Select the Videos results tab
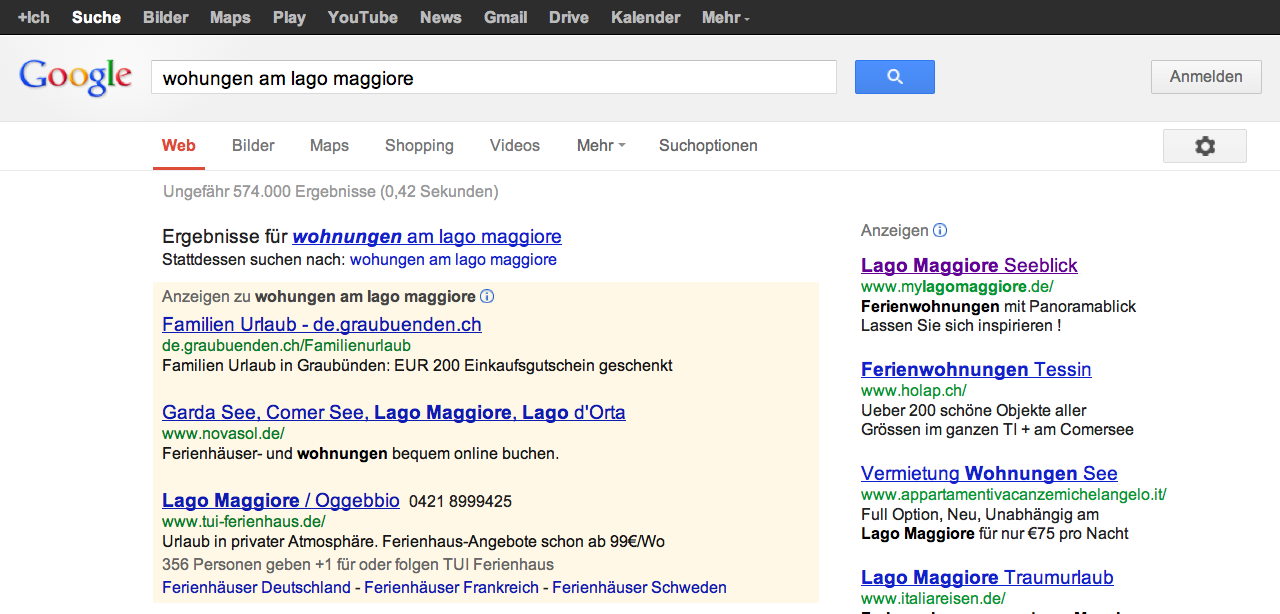 pyautogui.click(x=515, y=146)
